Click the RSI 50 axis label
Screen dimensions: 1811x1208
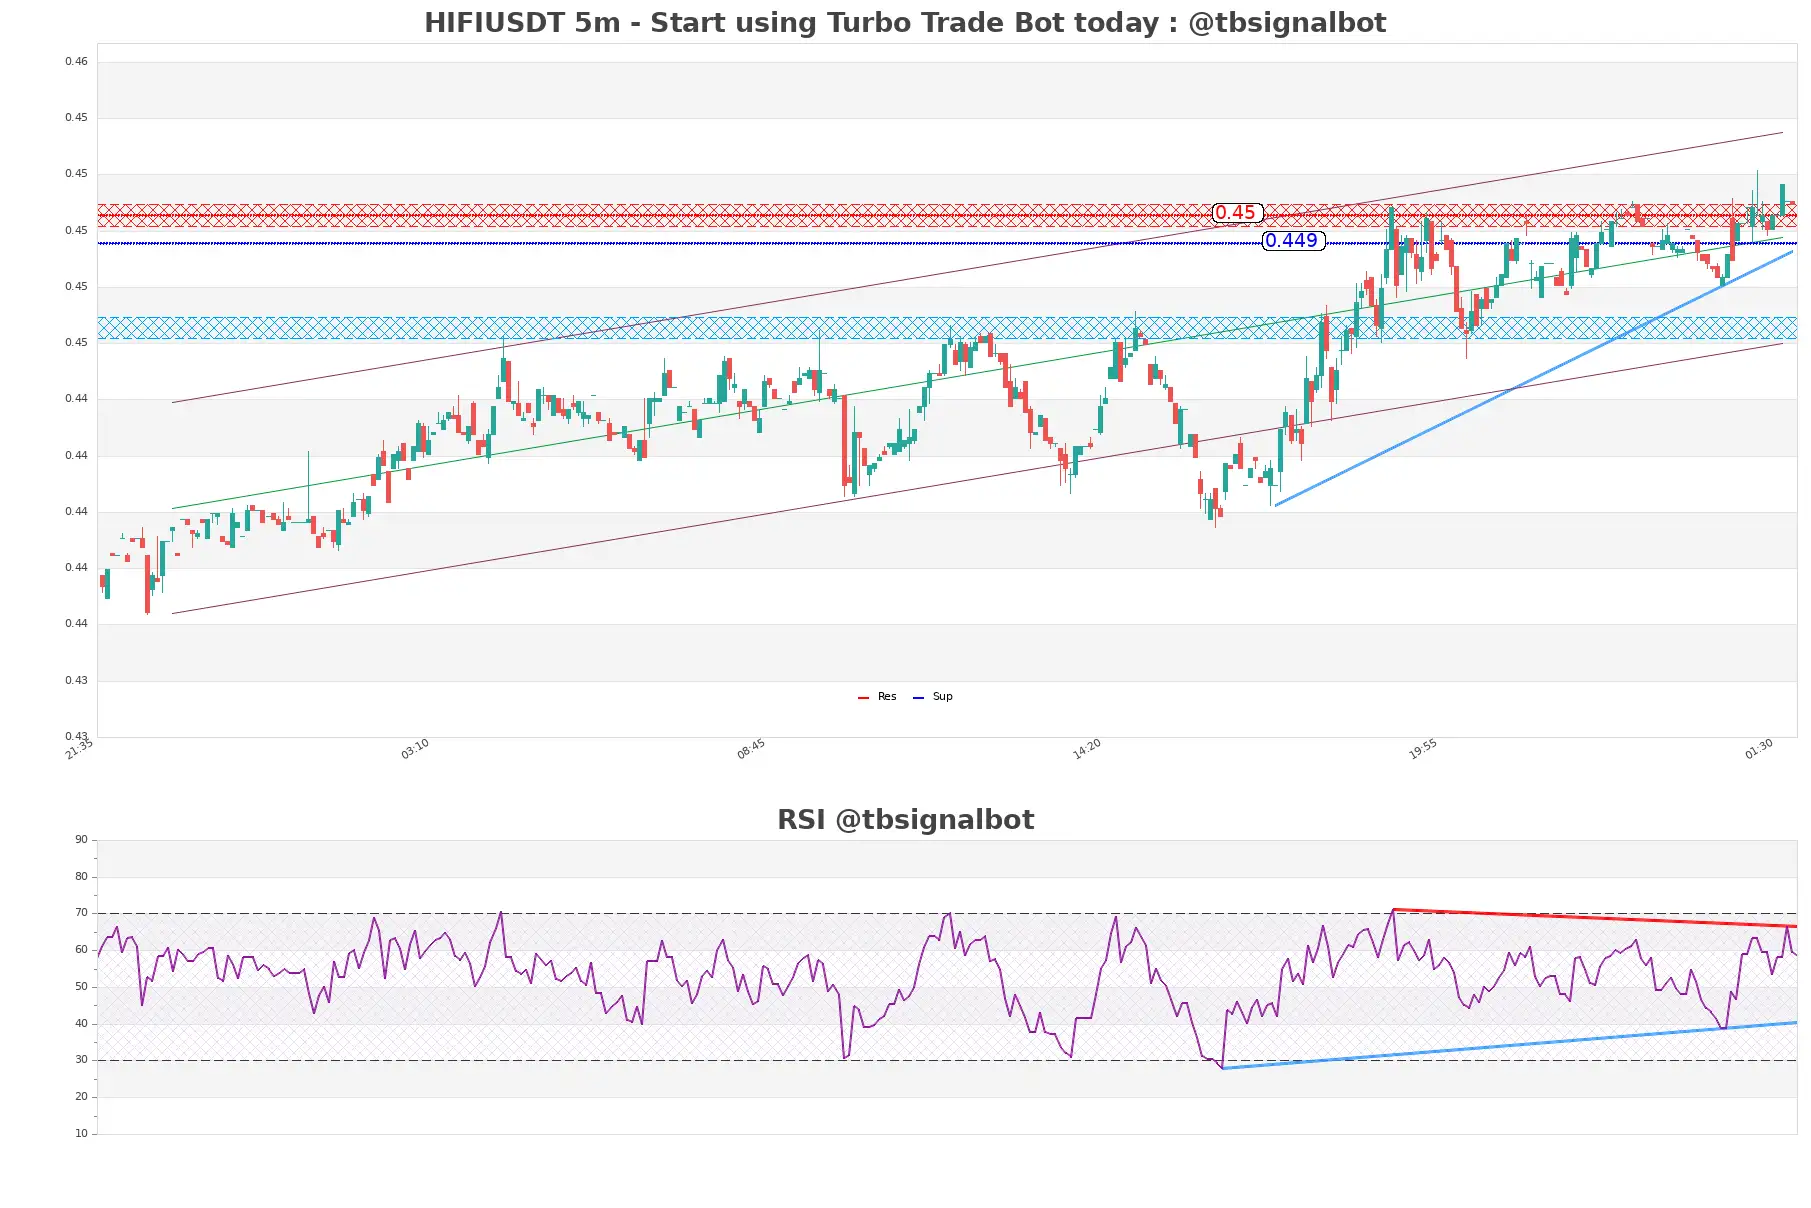pyautogui.click(x=81, y=986)
